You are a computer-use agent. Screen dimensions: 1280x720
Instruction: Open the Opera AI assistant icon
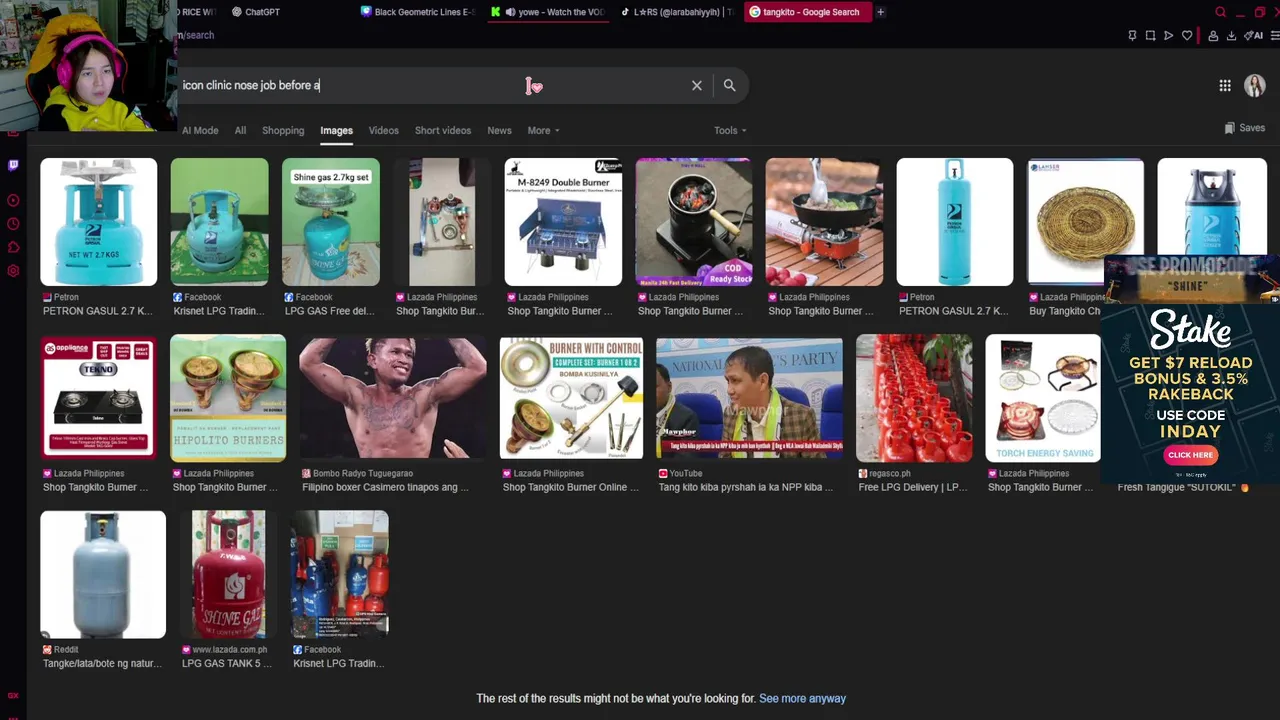click(x=1254, y=36)
